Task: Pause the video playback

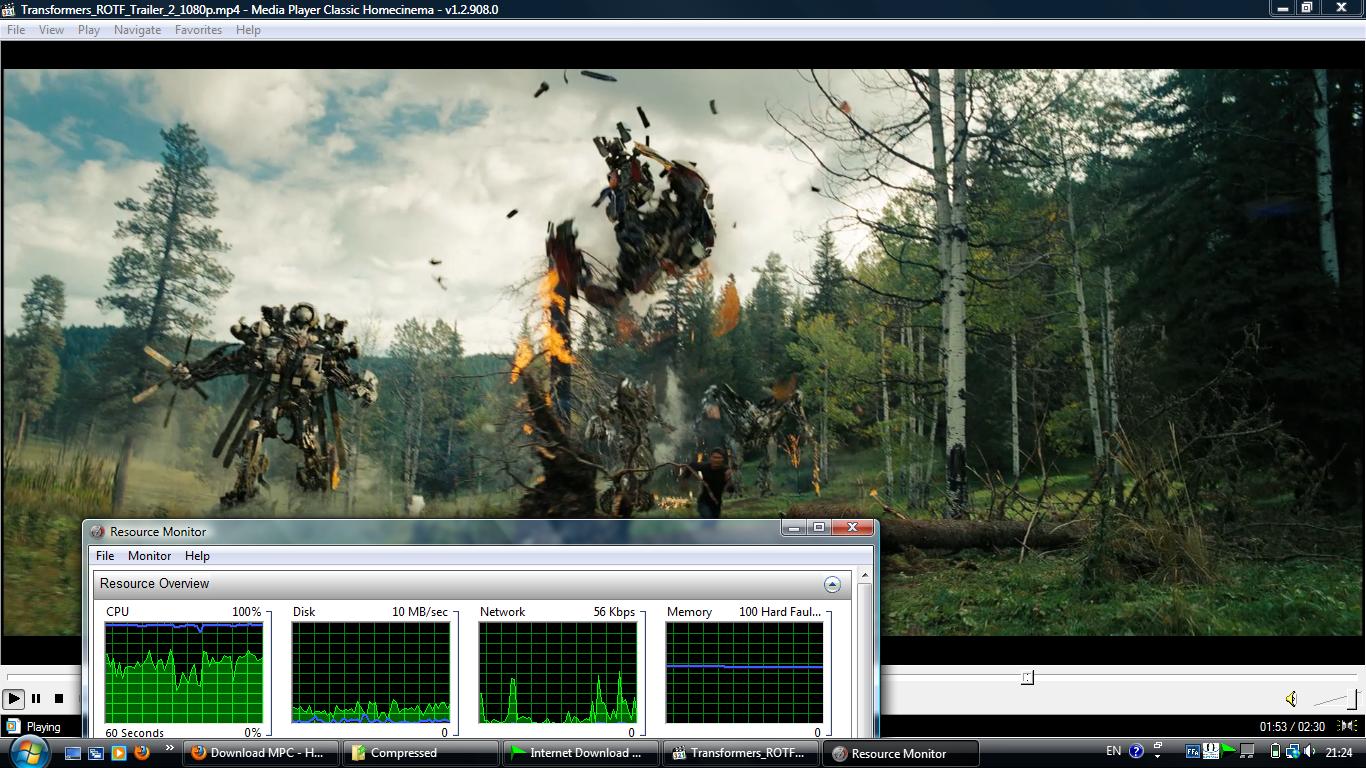Action: 36,699
